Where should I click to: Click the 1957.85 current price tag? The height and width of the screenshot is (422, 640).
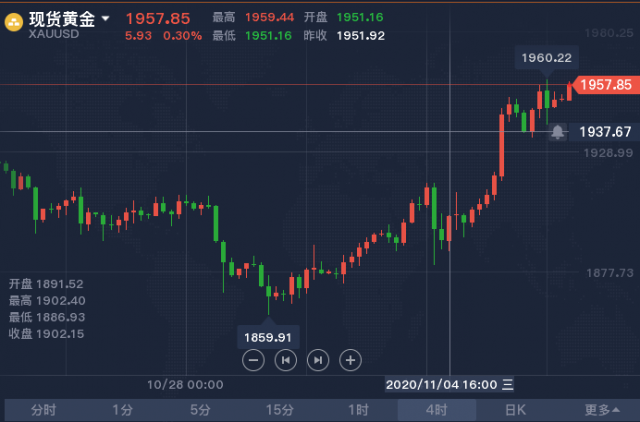(x=606, y=85)
